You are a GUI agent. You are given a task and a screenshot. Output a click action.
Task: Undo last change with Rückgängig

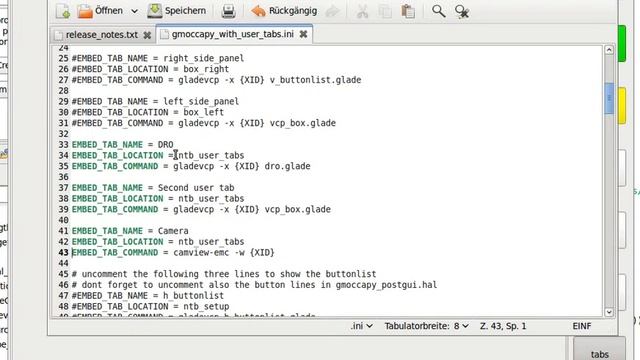click(x=284, y=11)
